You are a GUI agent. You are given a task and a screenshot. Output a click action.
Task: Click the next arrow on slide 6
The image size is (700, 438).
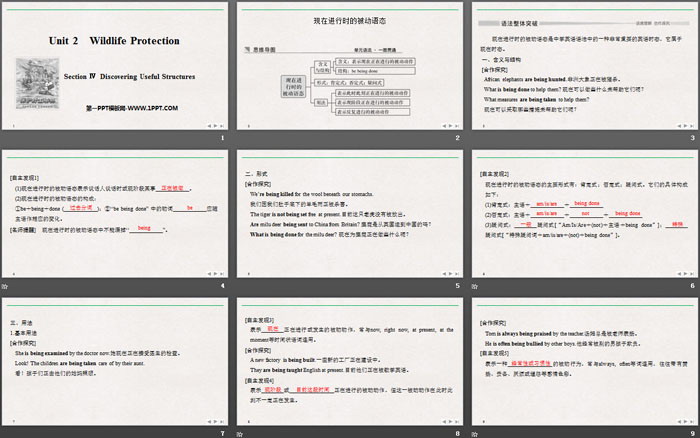686,272
